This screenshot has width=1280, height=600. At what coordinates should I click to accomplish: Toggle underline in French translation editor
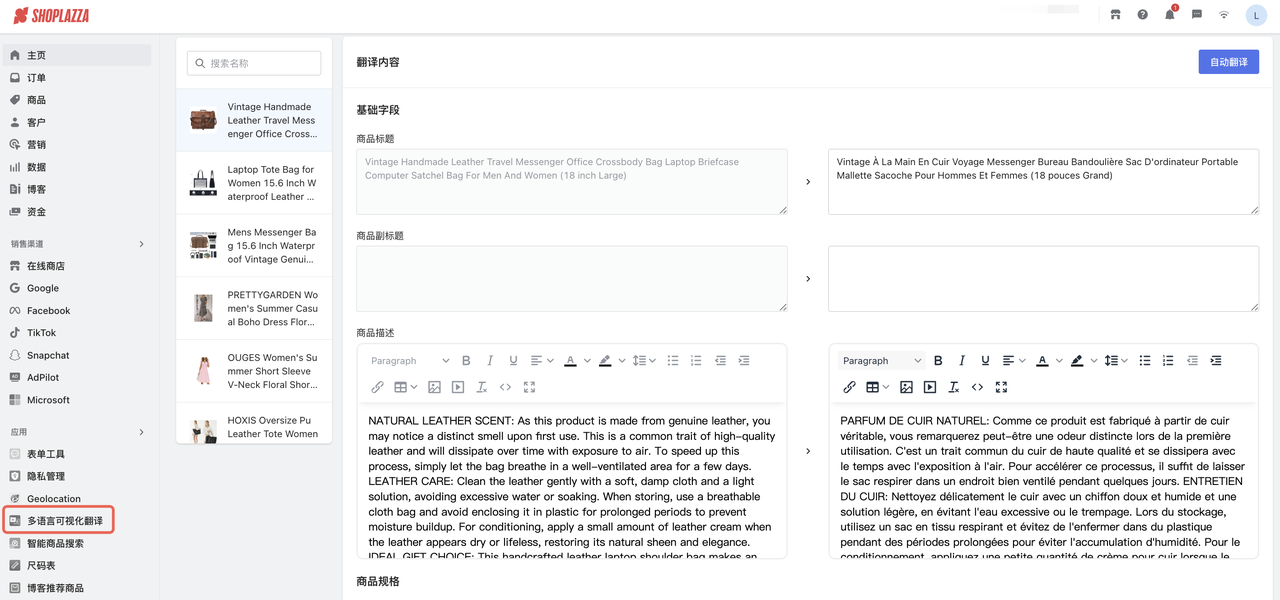985,361
